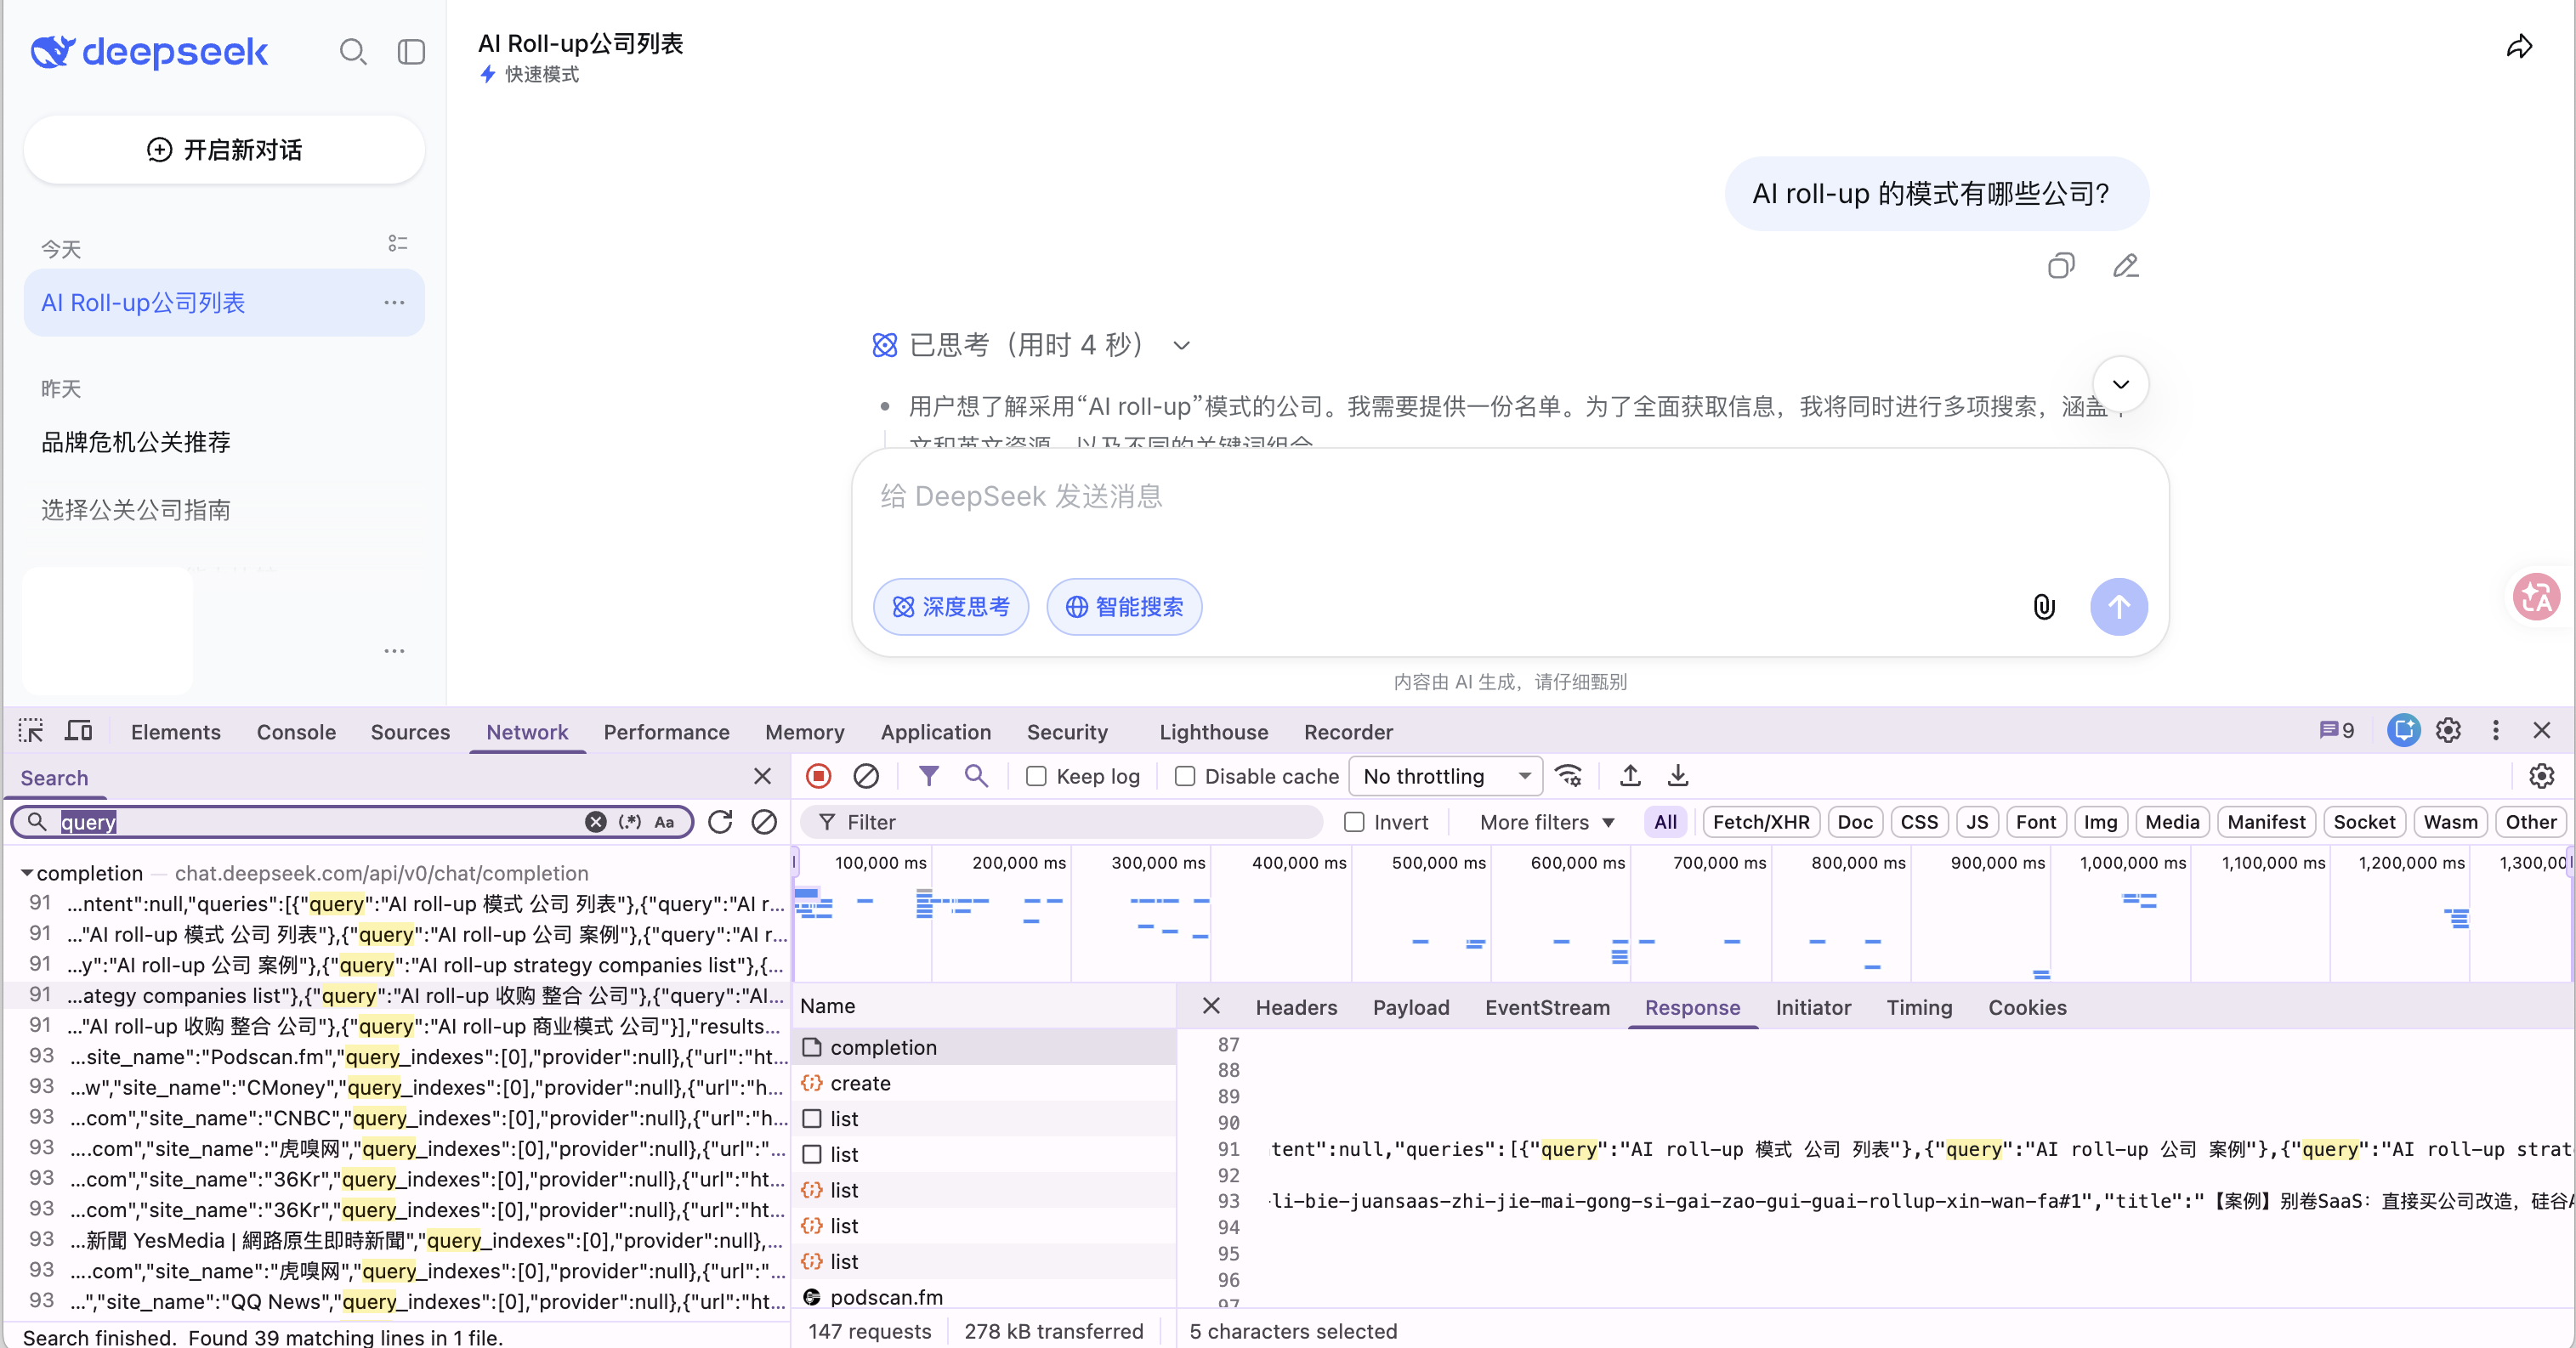Screen dimensions: 2576x1348
Task: Open the Headers tab of request details
Action: click(1296, 1008)
